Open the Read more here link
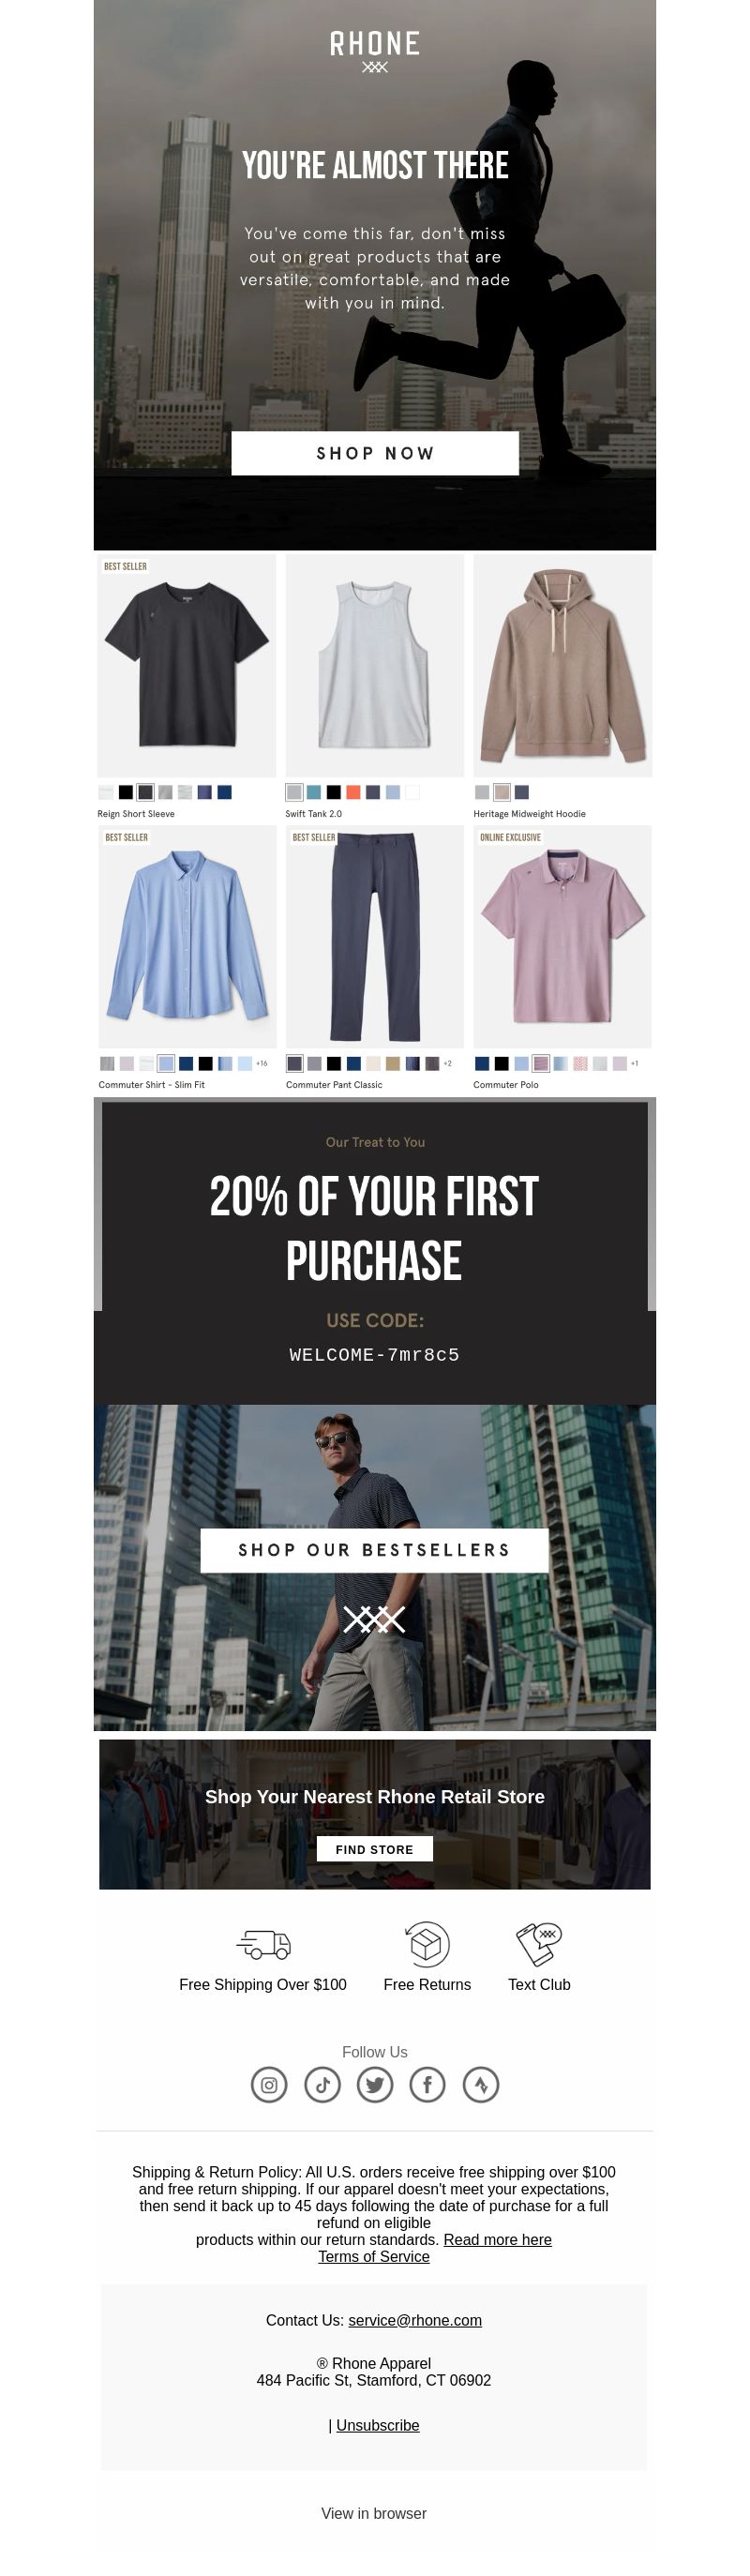Viewport: 750px width, 2576px height. tap(498, 2239)
